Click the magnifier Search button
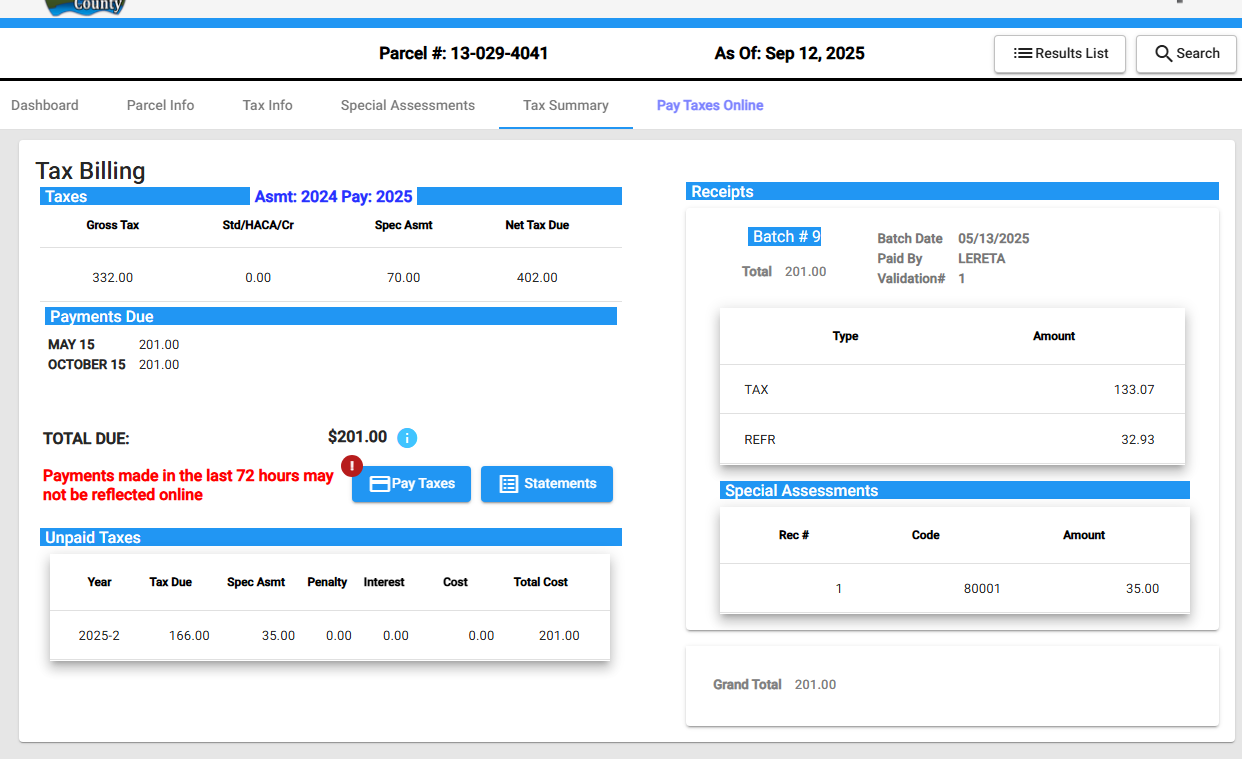This screenshot has width=1242, height=759. point(1186,54)
